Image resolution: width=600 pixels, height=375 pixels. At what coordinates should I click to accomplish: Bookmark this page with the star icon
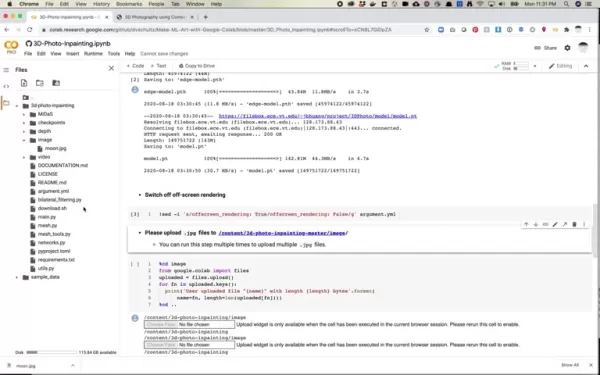427,29
